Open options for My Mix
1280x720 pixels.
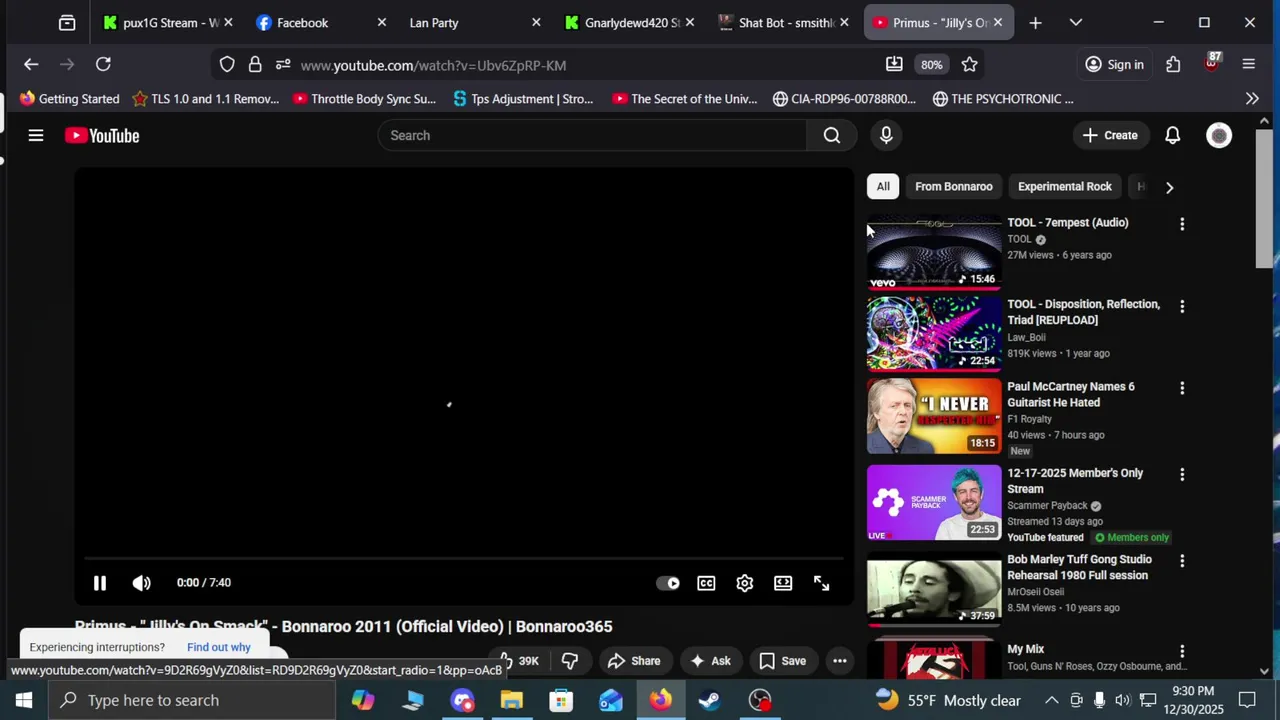coord(1182,651)
